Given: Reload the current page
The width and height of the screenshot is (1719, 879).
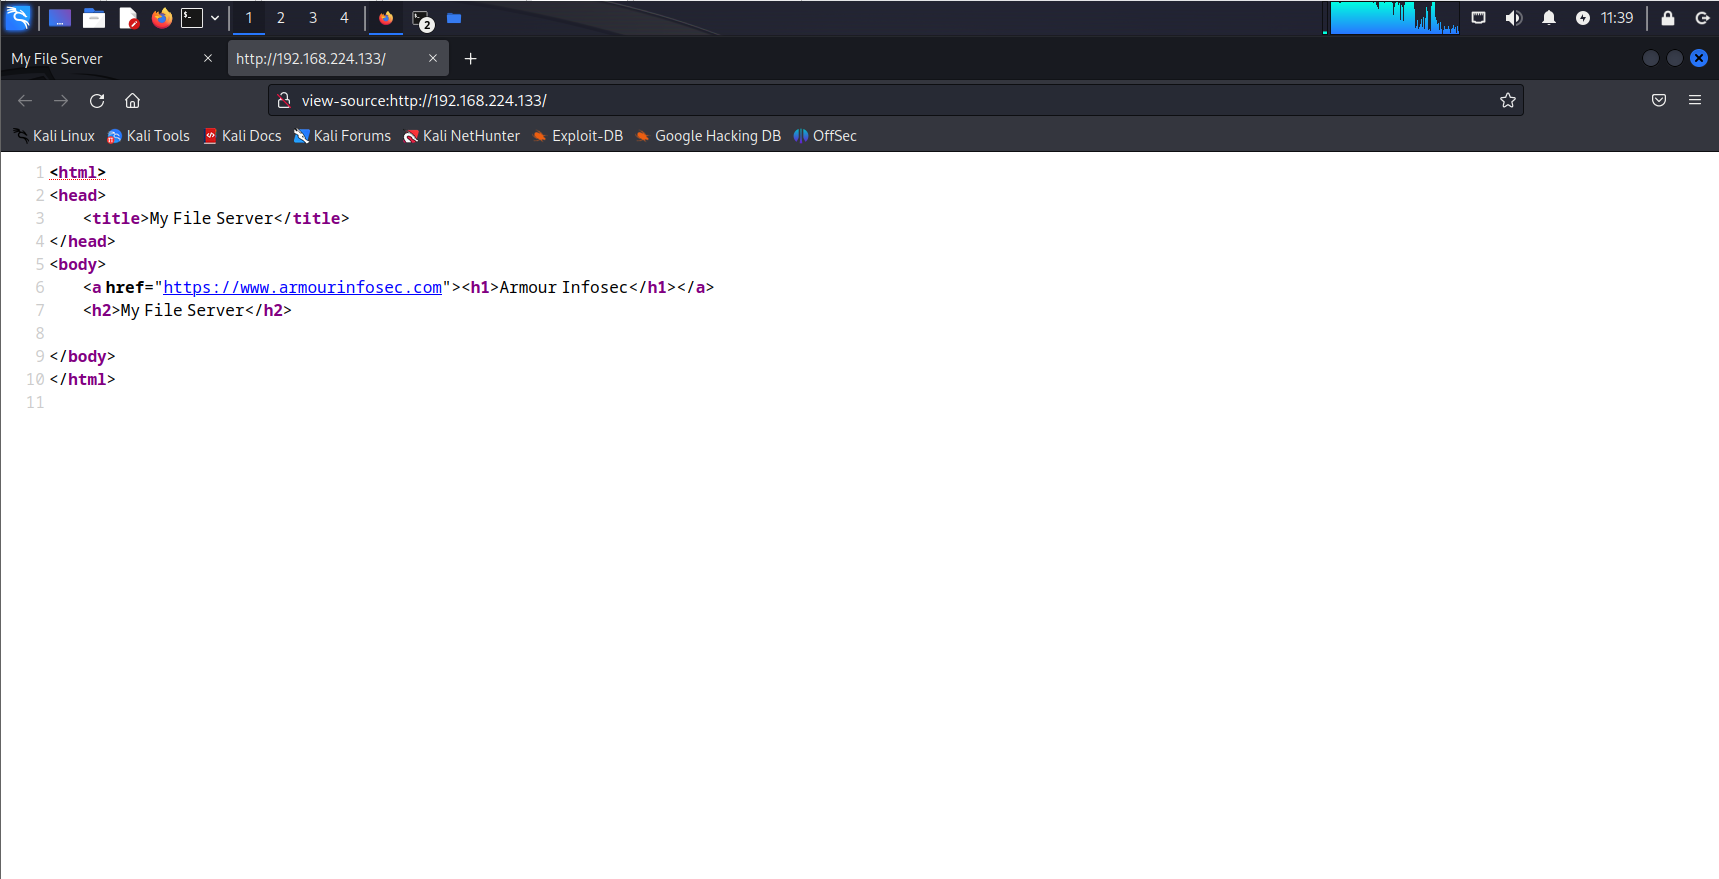Looking at the screenshot, I should [97, 100].
